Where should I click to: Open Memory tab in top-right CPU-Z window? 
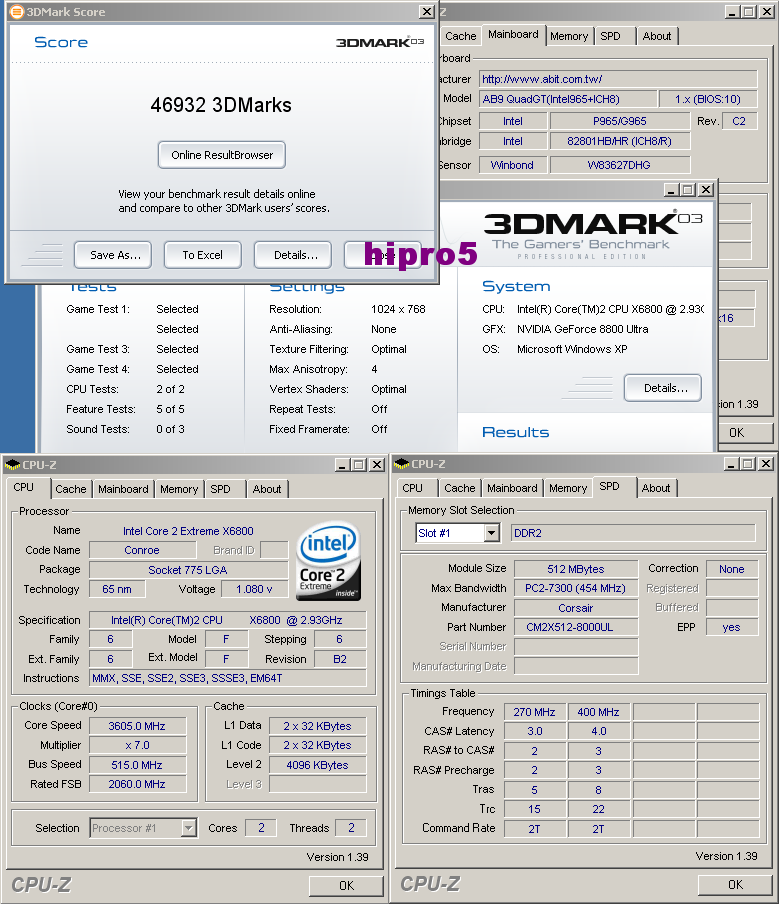coord(569,36)
